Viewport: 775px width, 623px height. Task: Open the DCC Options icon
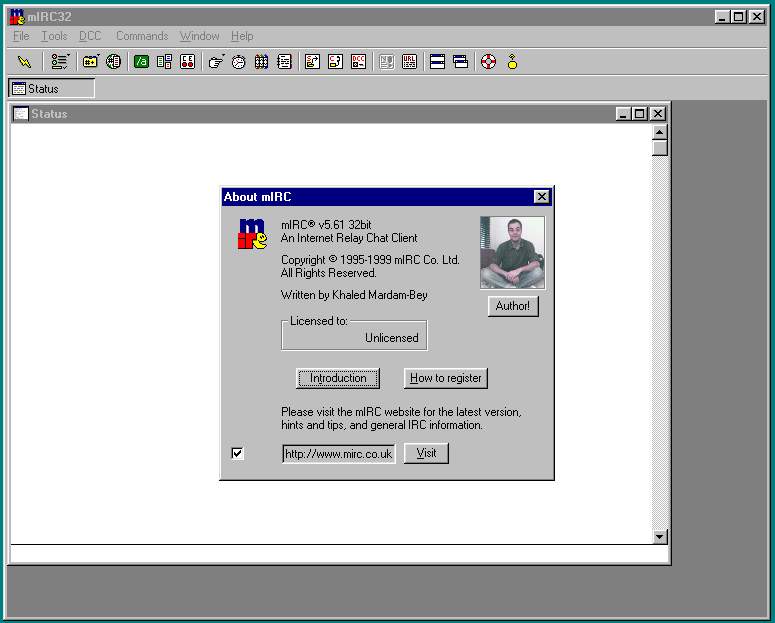coord(358,62)
